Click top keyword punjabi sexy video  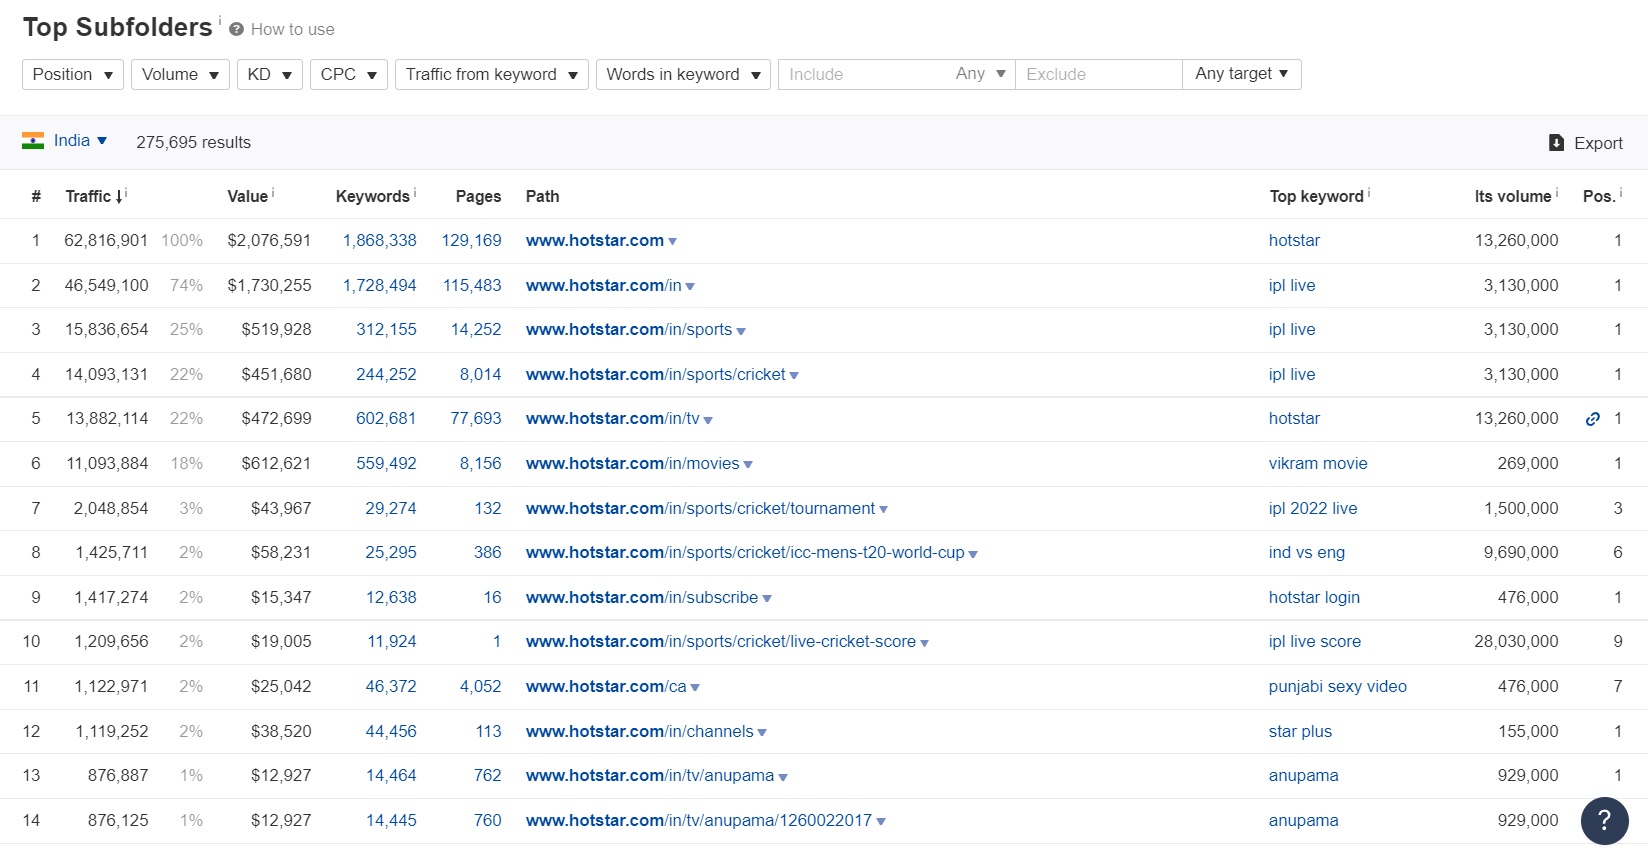(x=1338, y=686)
